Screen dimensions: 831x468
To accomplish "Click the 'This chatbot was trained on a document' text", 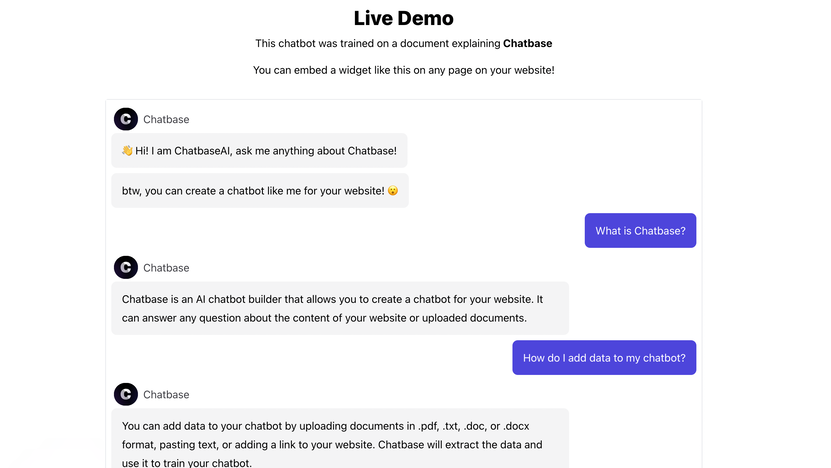I will [378, 44].
